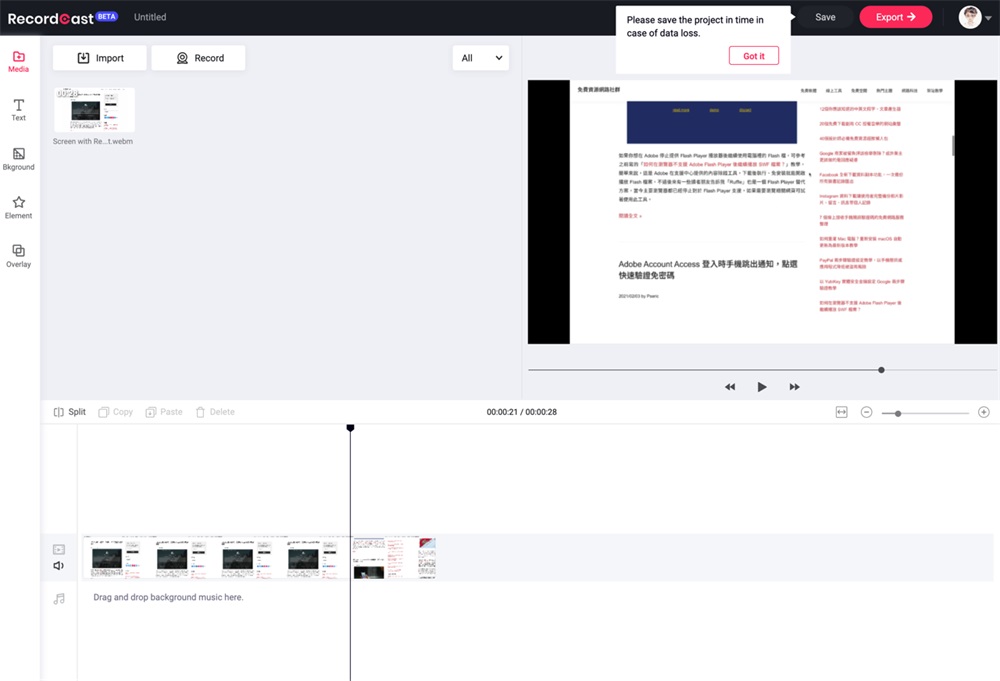Open the Text panel in sidebar
Image resolution: width=1000 pixels, height=681 pixels.
(x=18, y=110)
